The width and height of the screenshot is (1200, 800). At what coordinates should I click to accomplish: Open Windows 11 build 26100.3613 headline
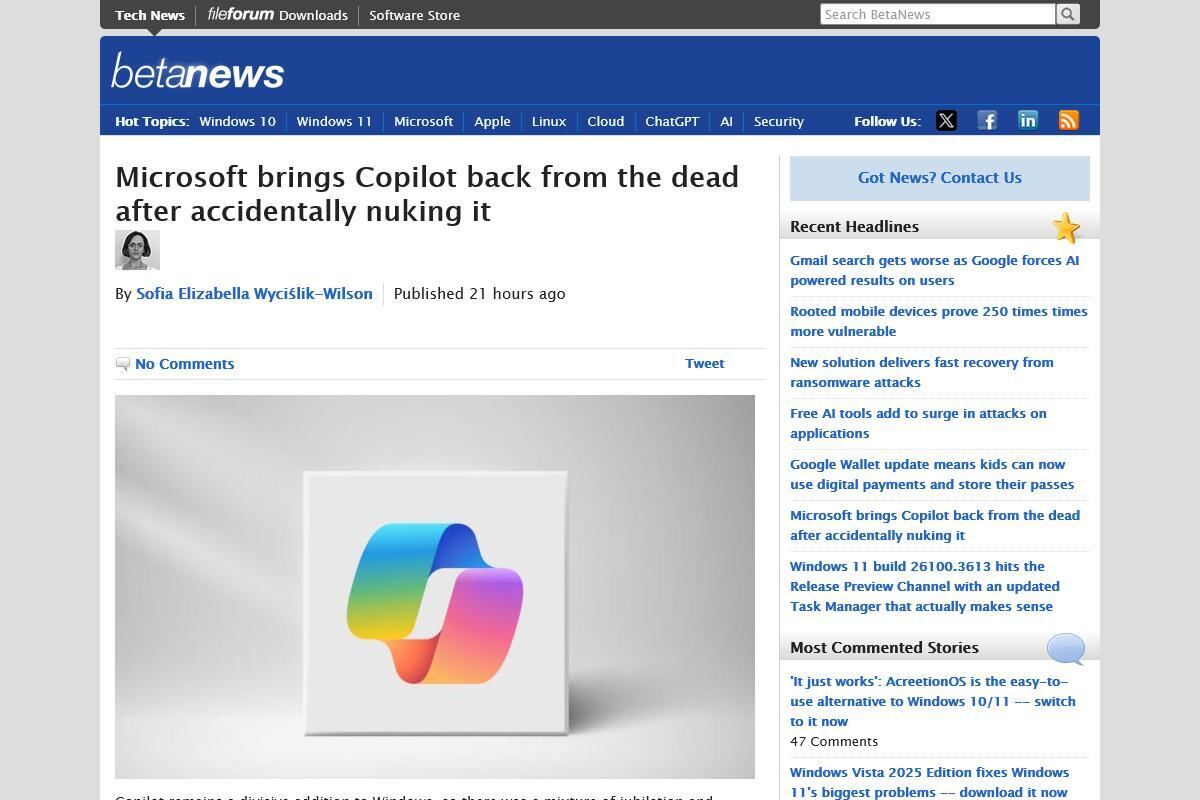pyautogui.click(x=925, y=586)
